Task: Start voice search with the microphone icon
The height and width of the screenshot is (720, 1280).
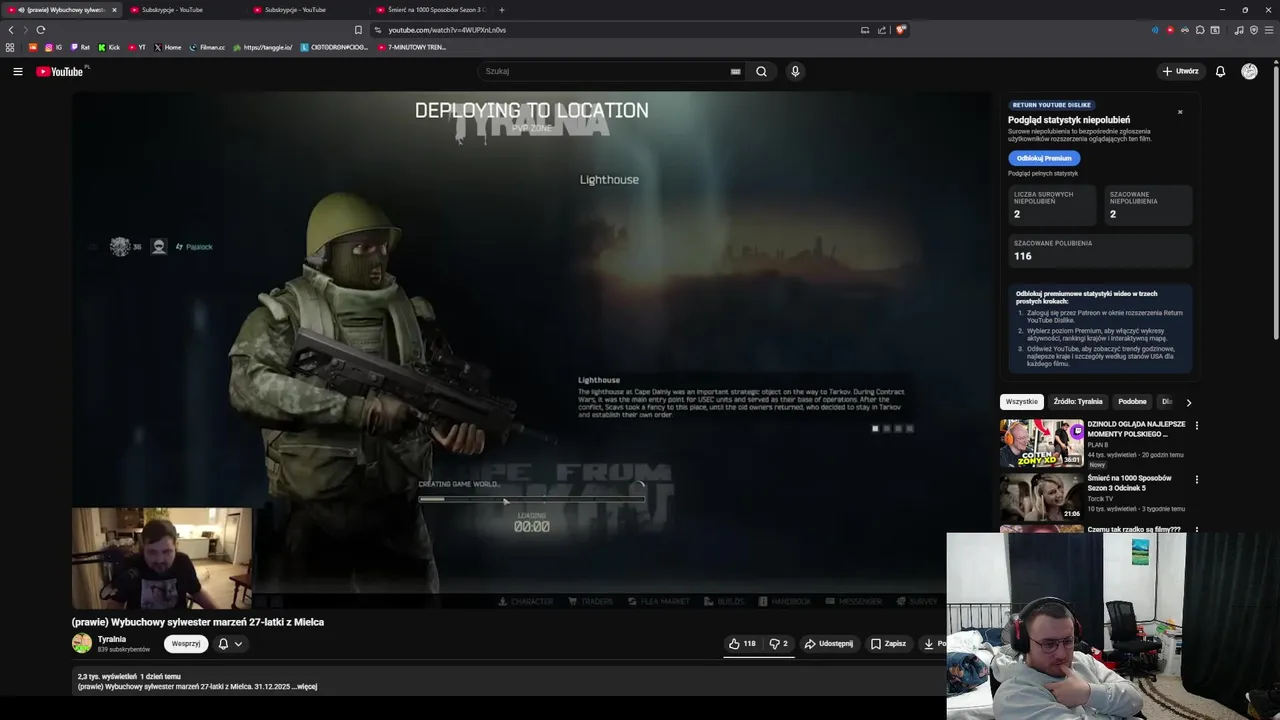Action: 795,71
